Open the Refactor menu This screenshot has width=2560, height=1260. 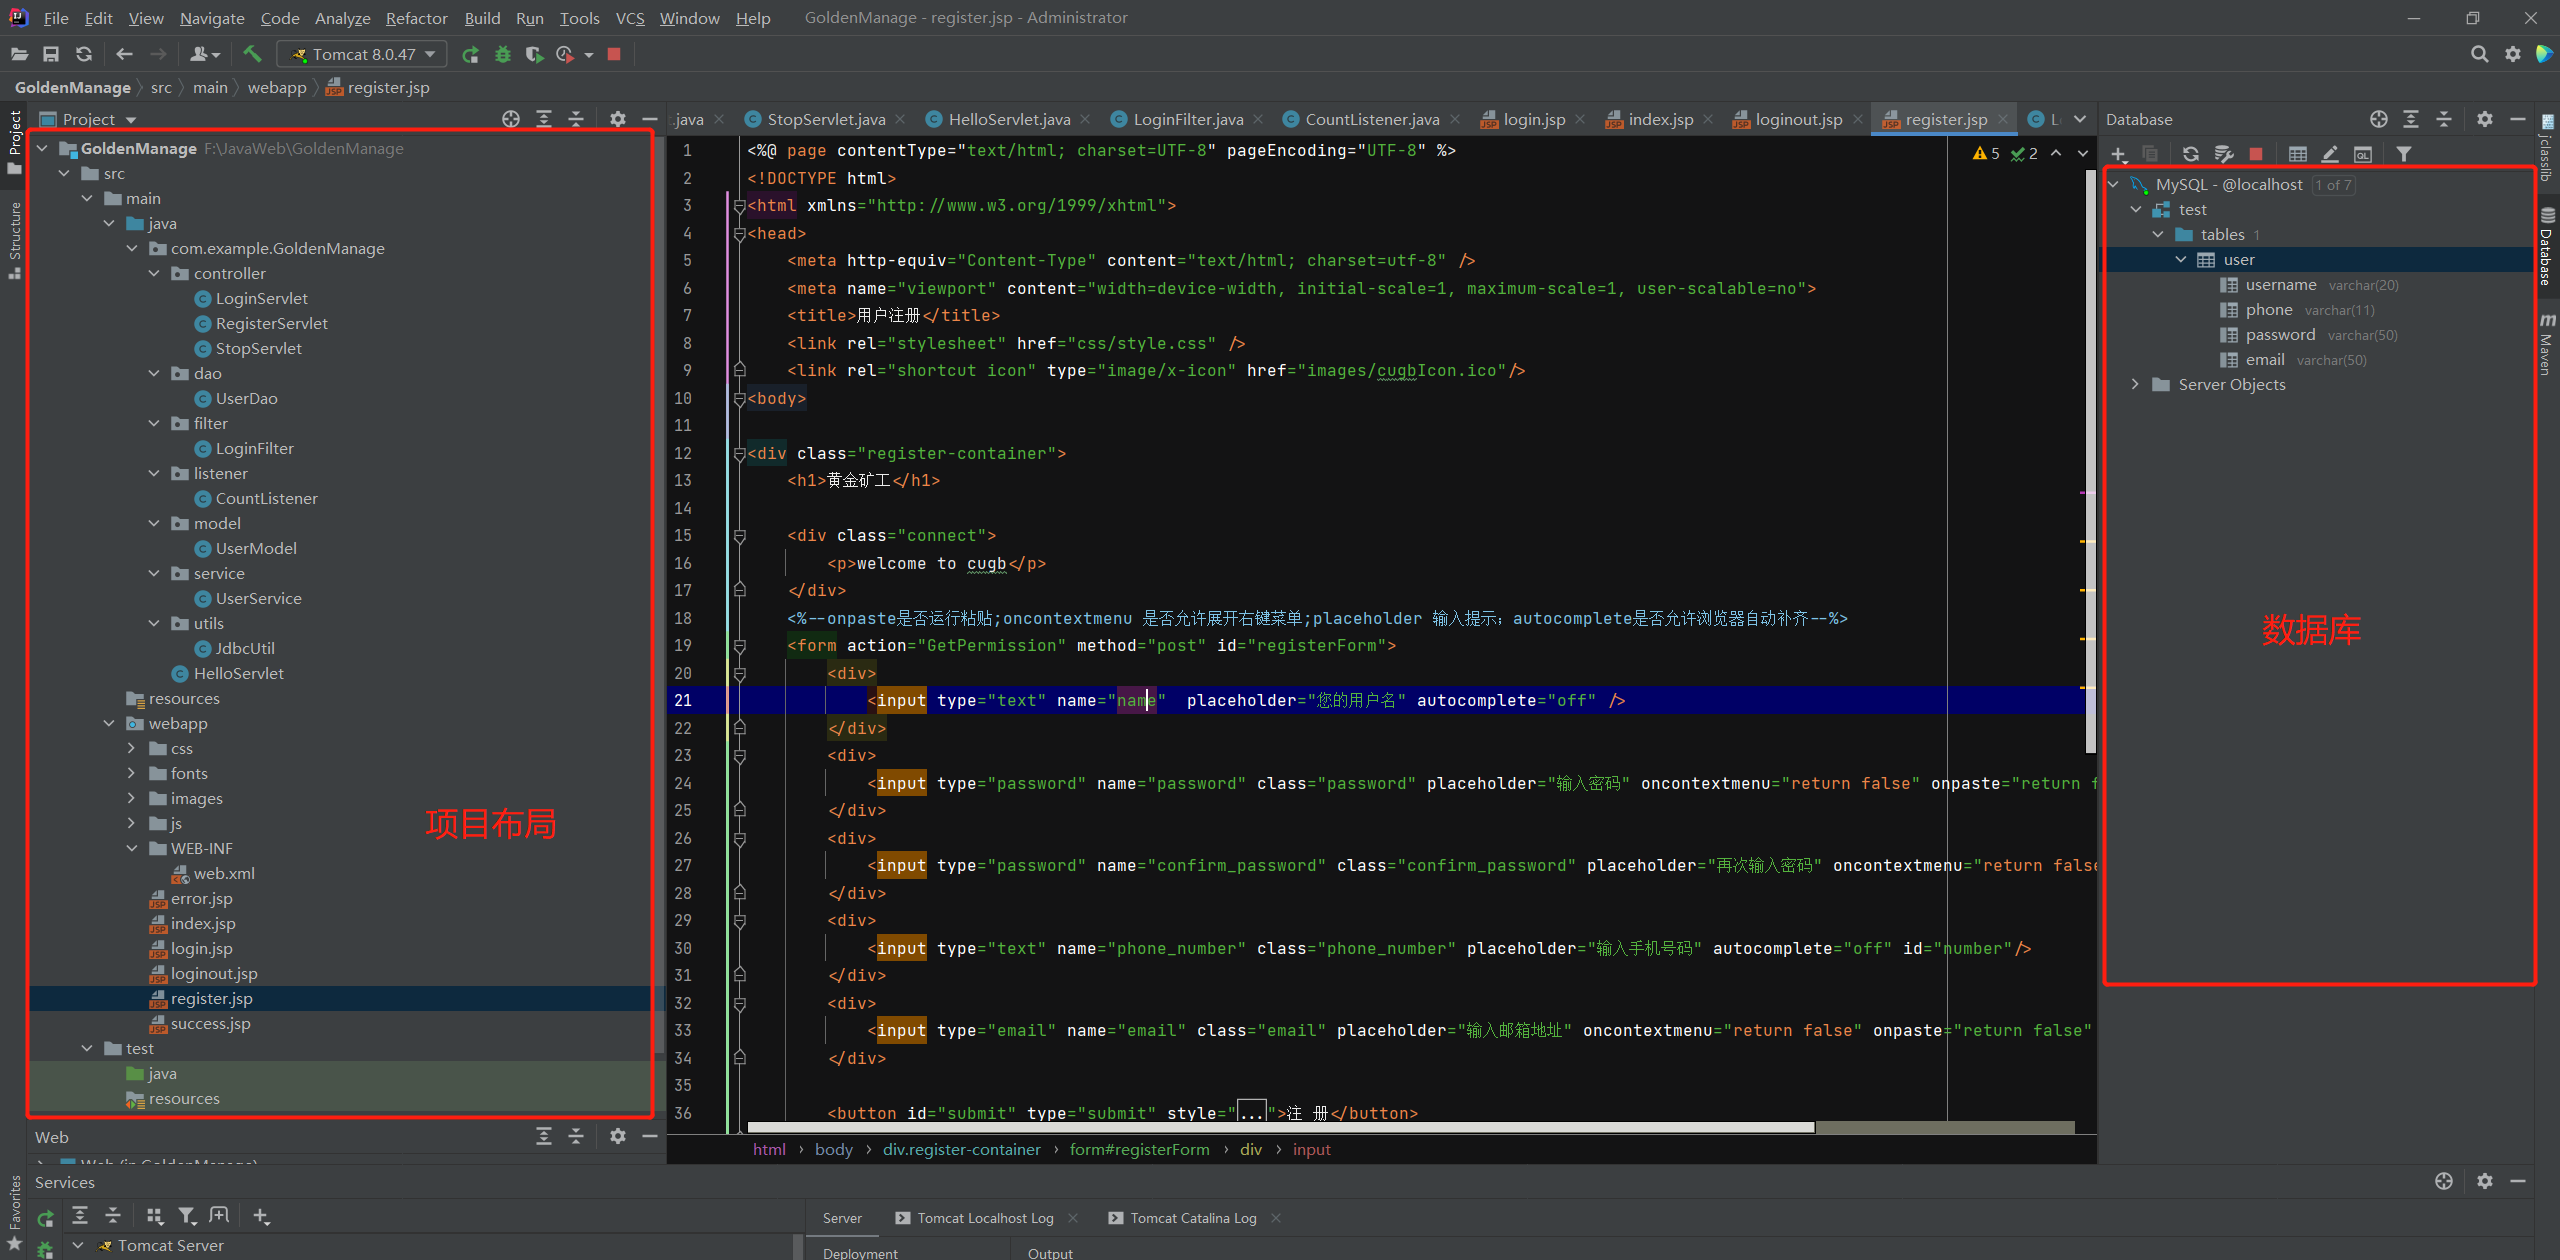pos(416,18)
